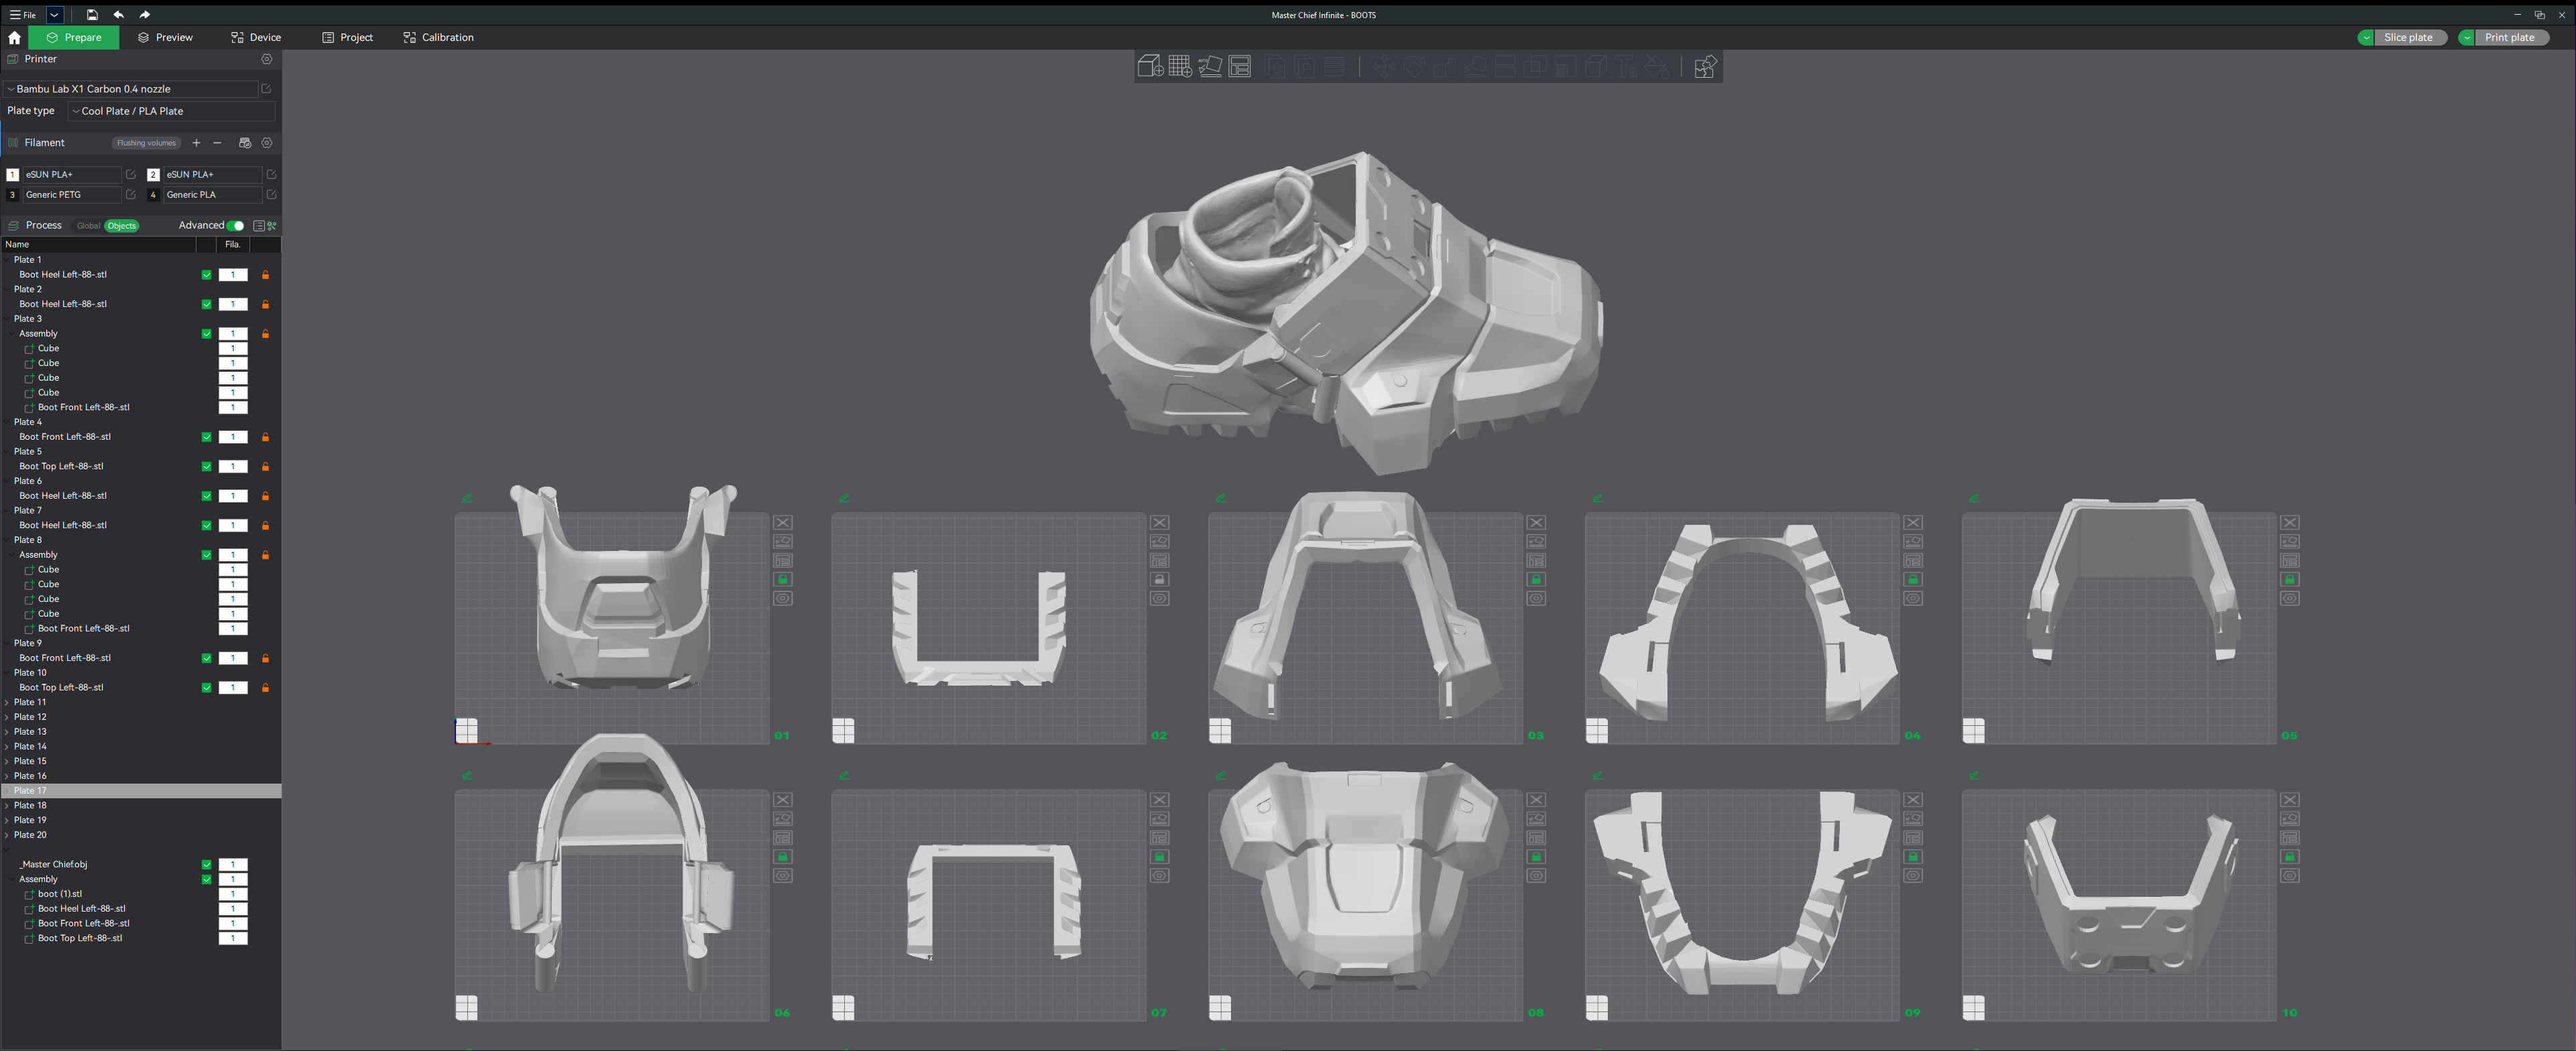Click the Arrange all objects icon
Screen dimensions: 2576x1051
[1240, 67]
